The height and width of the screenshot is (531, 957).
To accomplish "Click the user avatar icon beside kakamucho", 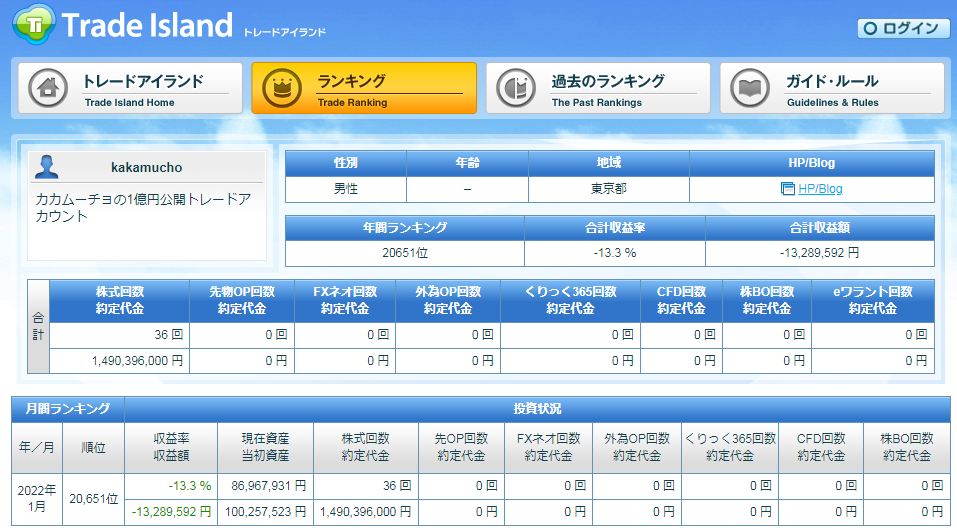I will [46, 167].
